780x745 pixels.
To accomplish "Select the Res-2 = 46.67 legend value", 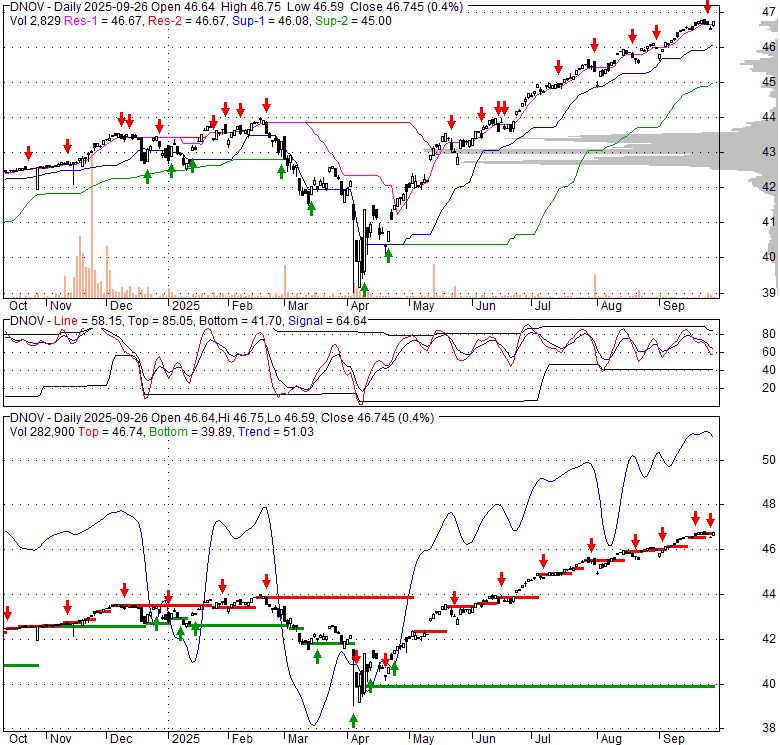I will (x=187, y=21).
